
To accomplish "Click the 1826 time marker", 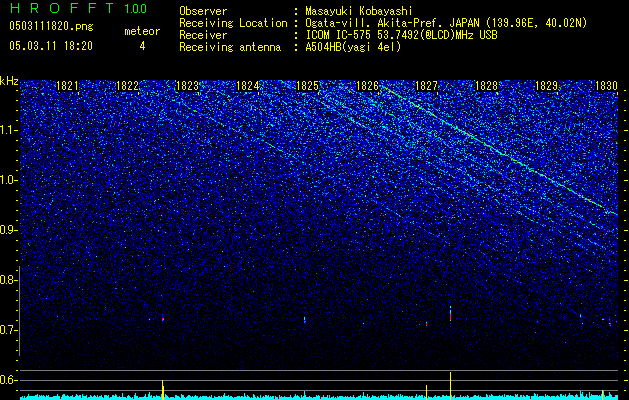I will click(367, 86).
